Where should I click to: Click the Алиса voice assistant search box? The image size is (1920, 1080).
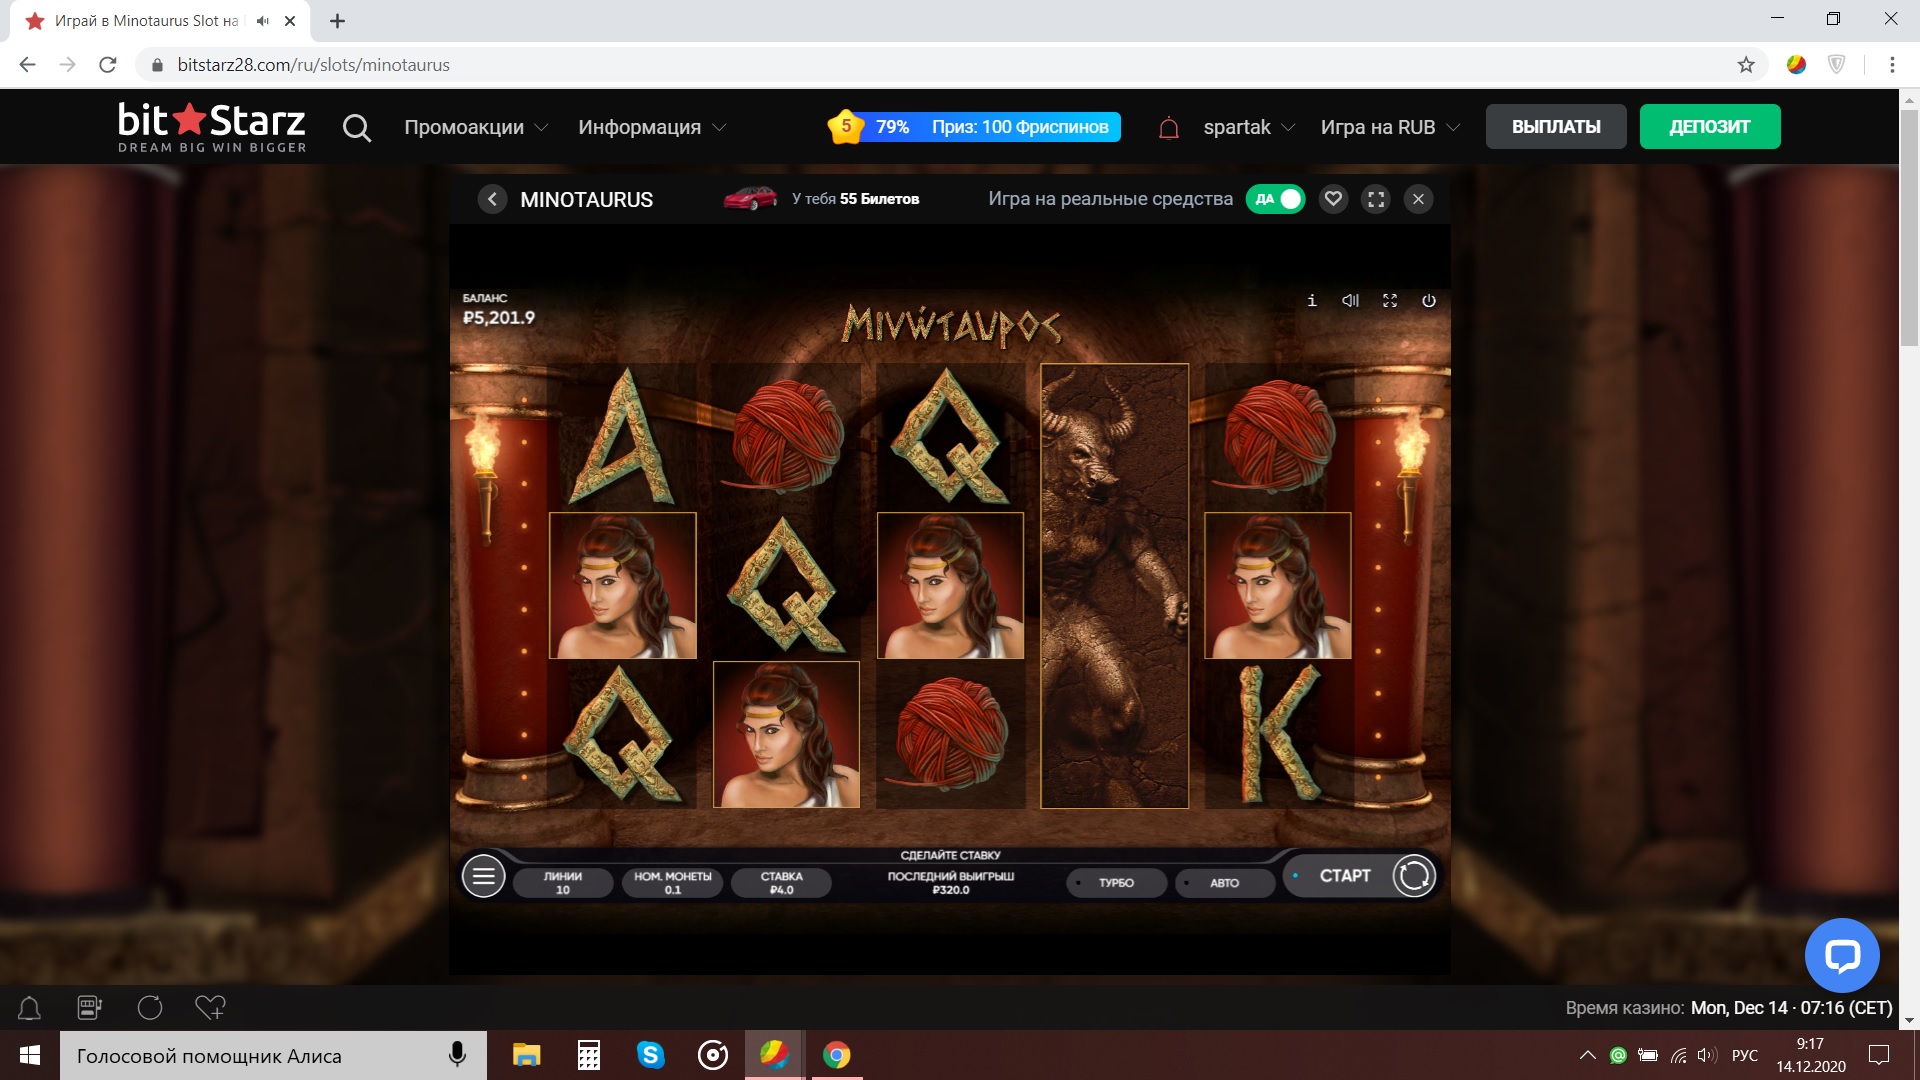click(x=273, y=1055)
